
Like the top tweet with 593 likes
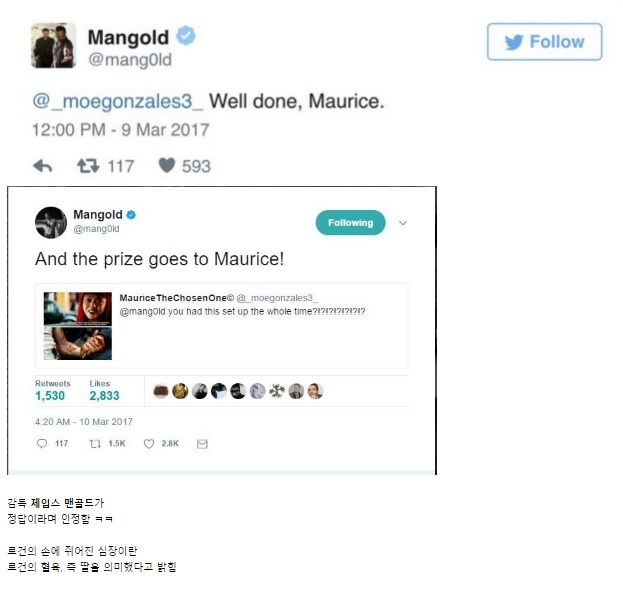pos(167,166)
